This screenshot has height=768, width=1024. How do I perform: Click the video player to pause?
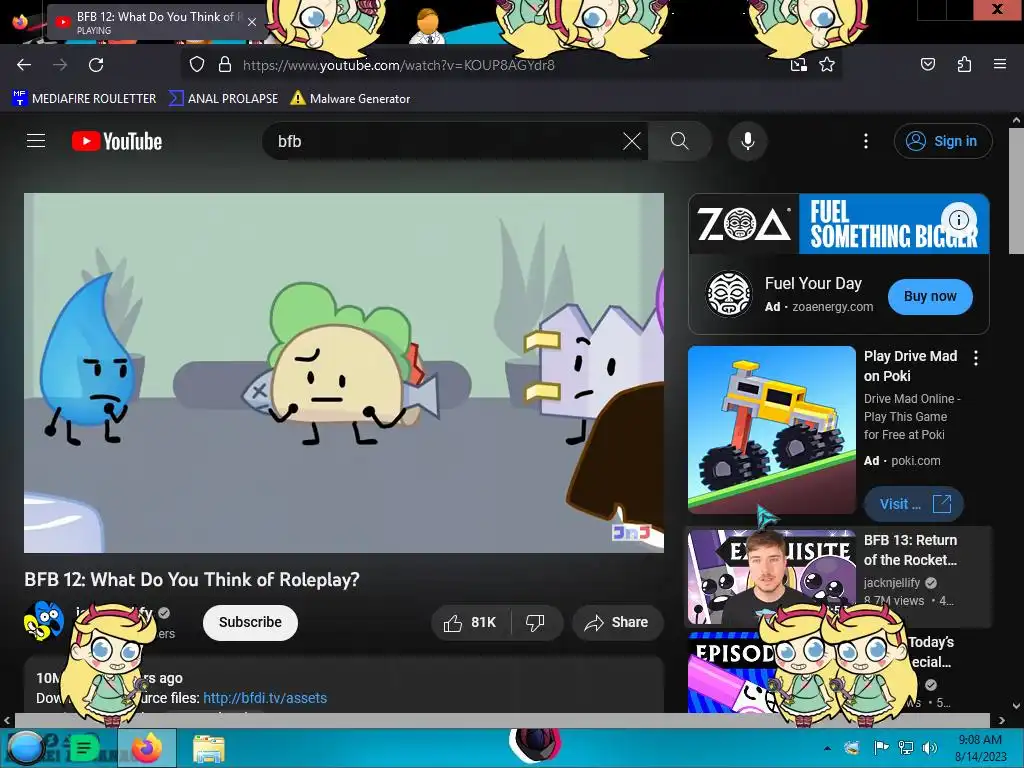[344, 372]
